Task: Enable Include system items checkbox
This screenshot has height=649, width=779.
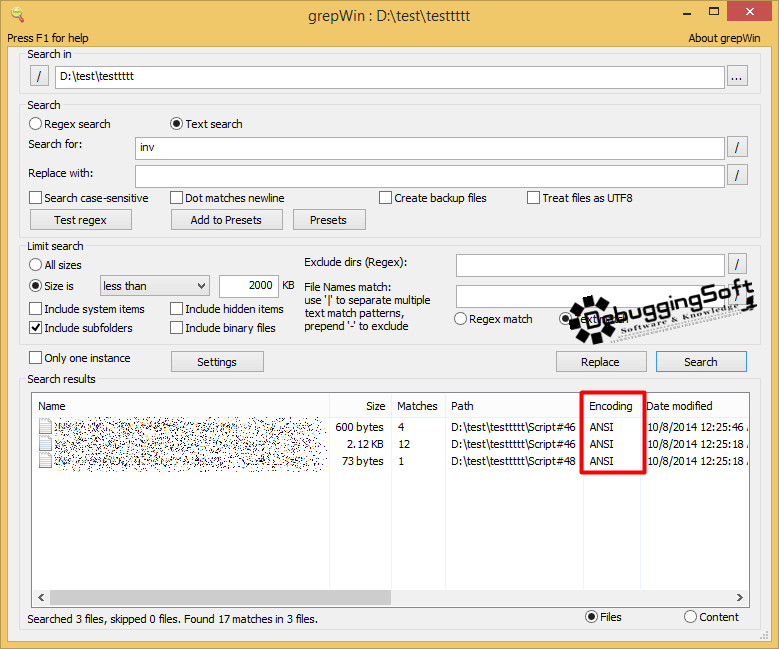Action: pos(35,309)
